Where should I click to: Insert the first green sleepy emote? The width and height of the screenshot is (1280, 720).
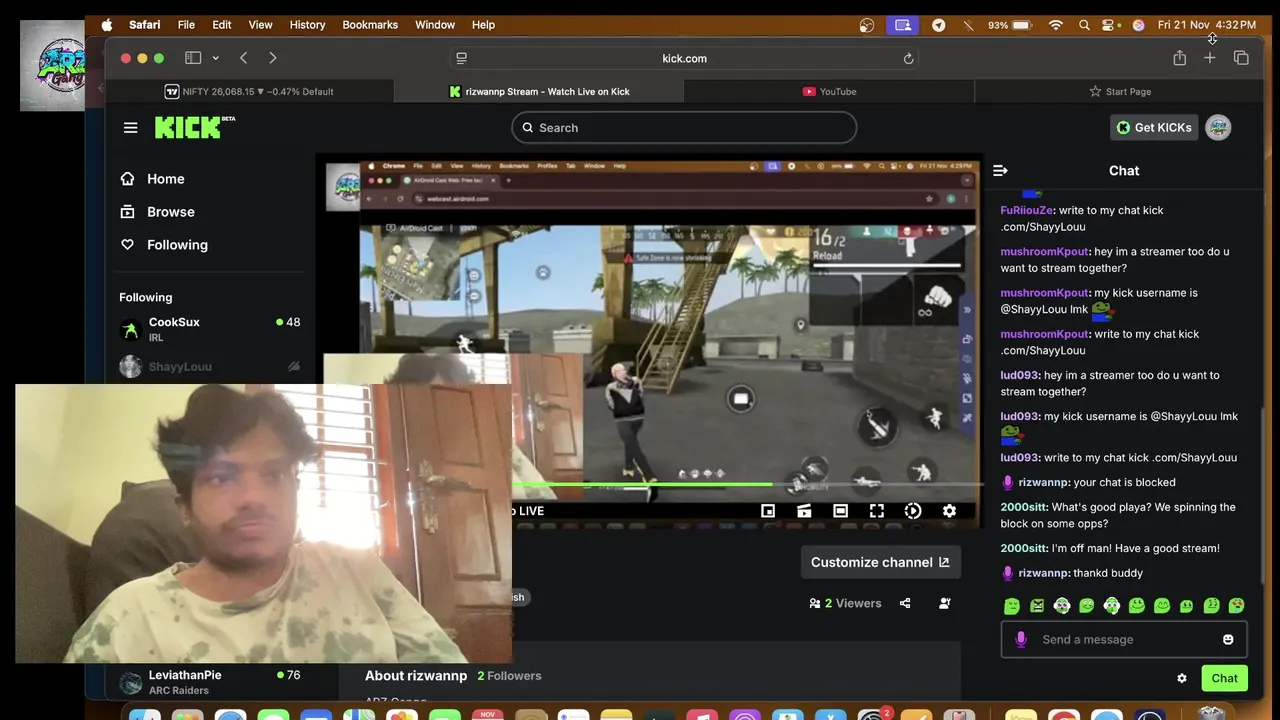pyautogui.click(x=1012, y=606)
